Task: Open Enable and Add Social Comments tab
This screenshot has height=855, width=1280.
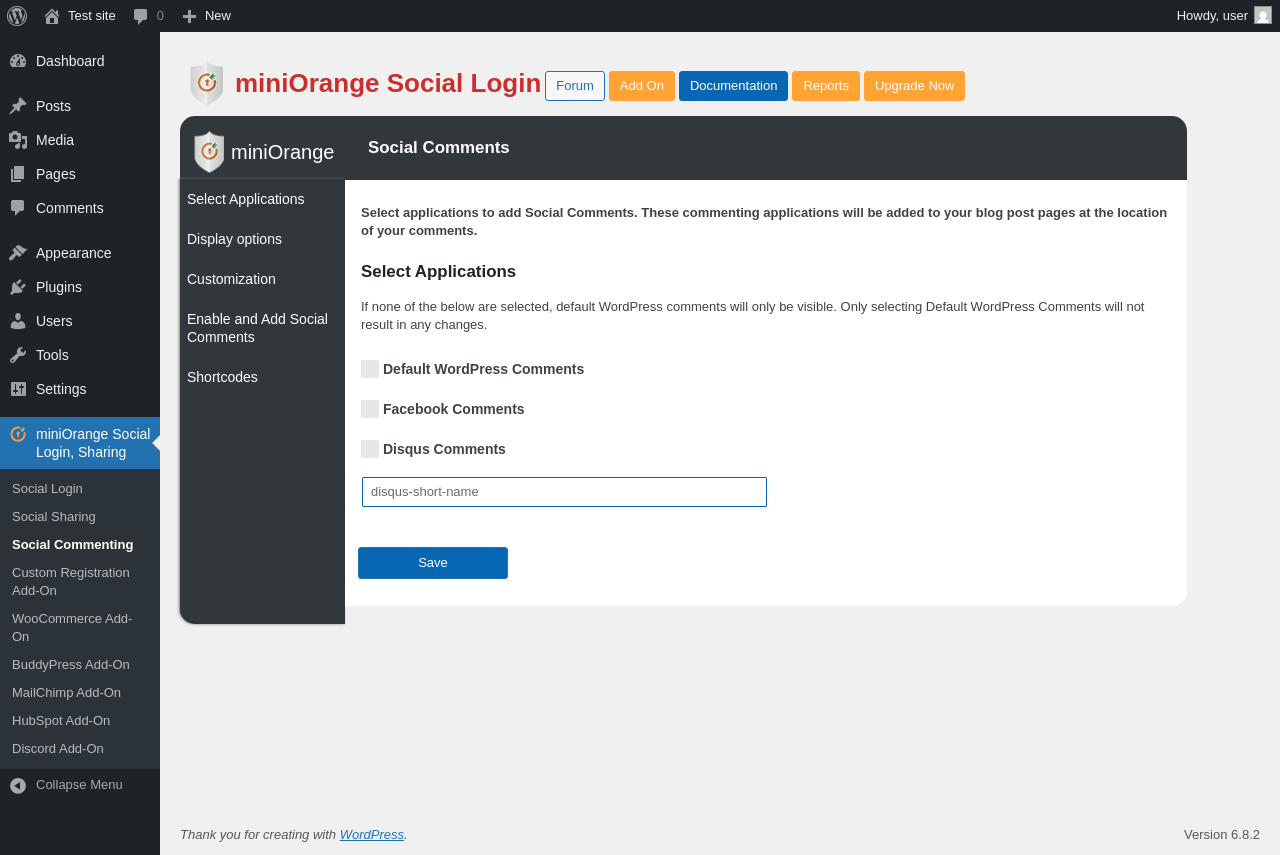Action: pos(262,328)
